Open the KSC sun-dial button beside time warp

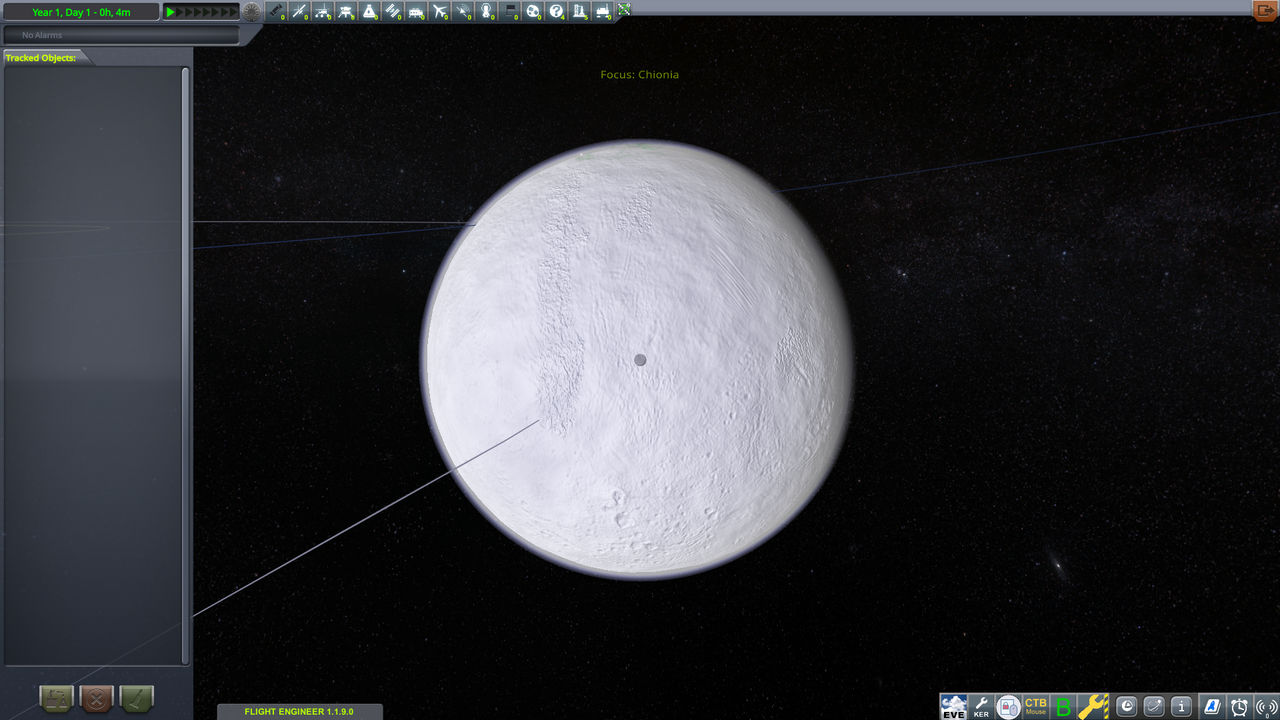pos(252,12)
